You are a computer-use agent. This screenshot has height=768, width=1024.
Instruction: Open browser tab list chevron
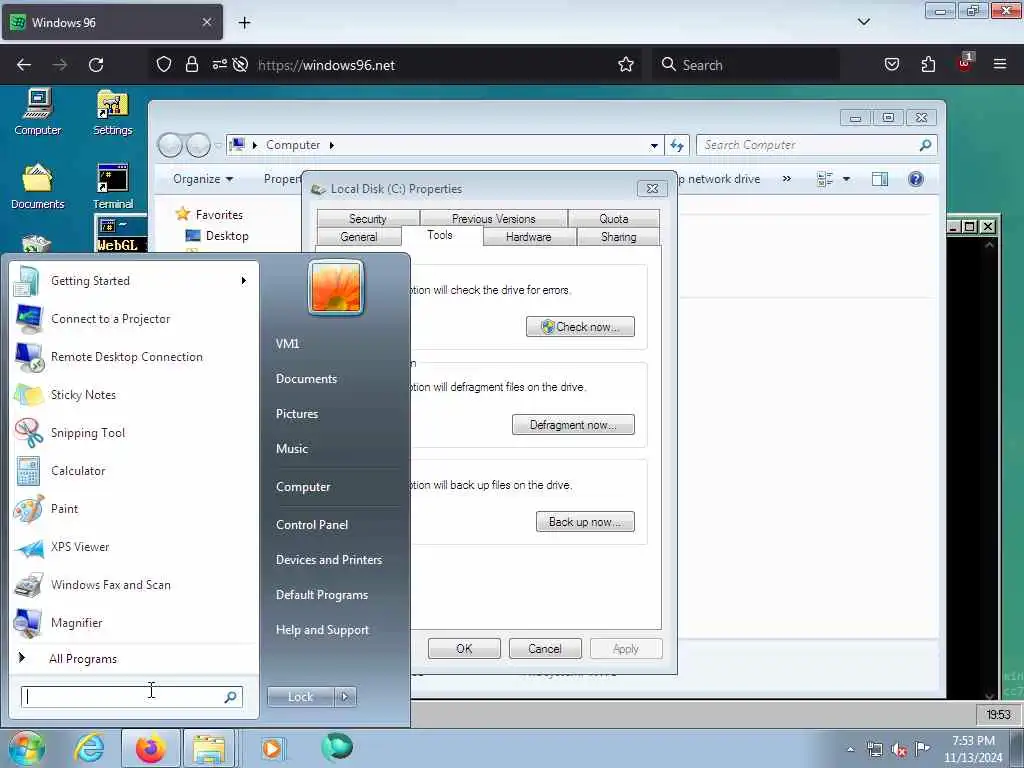[x=863, y=22]
